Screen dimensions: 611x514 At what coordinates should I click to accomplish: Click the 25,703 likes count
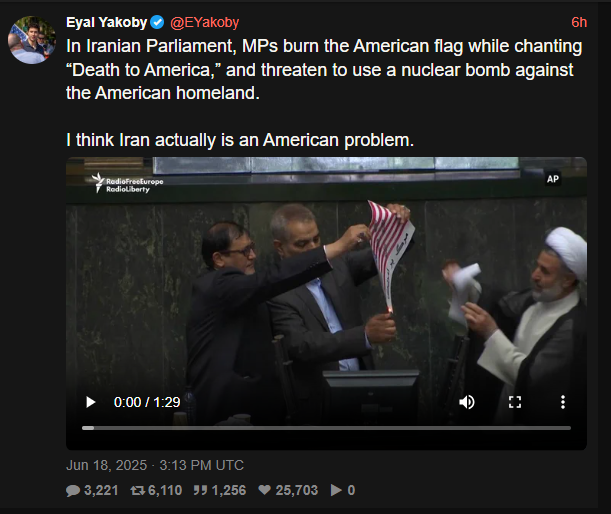point(297,490)
